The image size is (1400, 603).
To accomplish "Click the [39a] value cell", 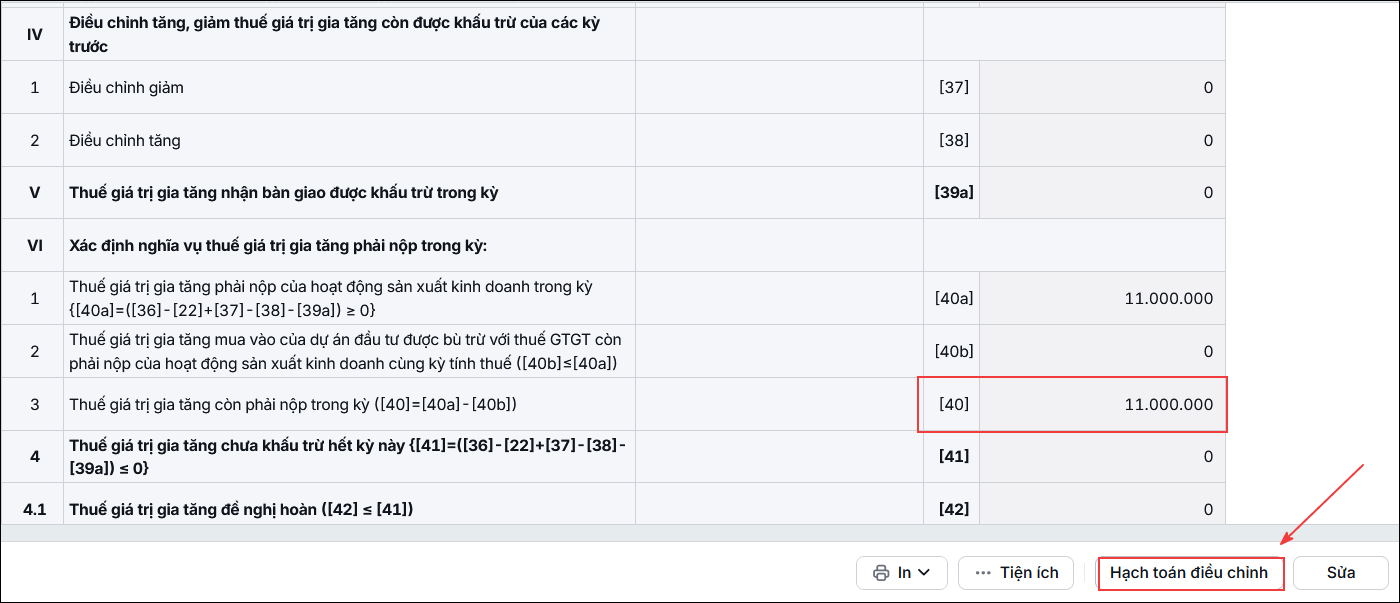I will [1102, 193].
